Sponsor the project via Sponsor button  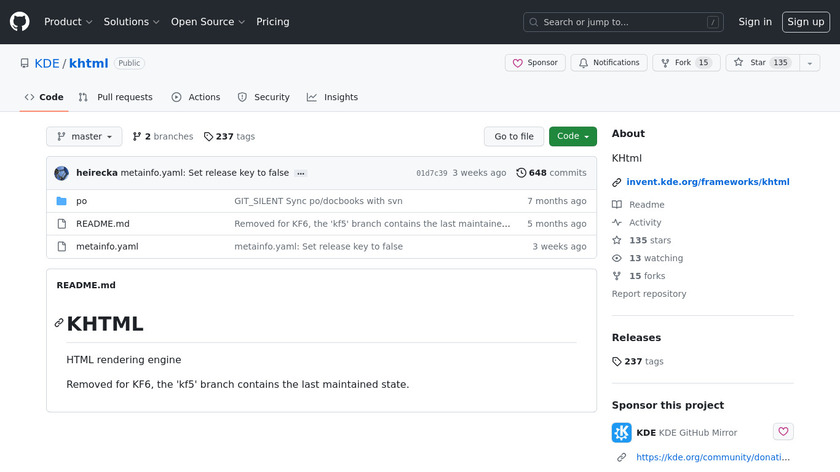pyautogui.click(x=535, y=63)
